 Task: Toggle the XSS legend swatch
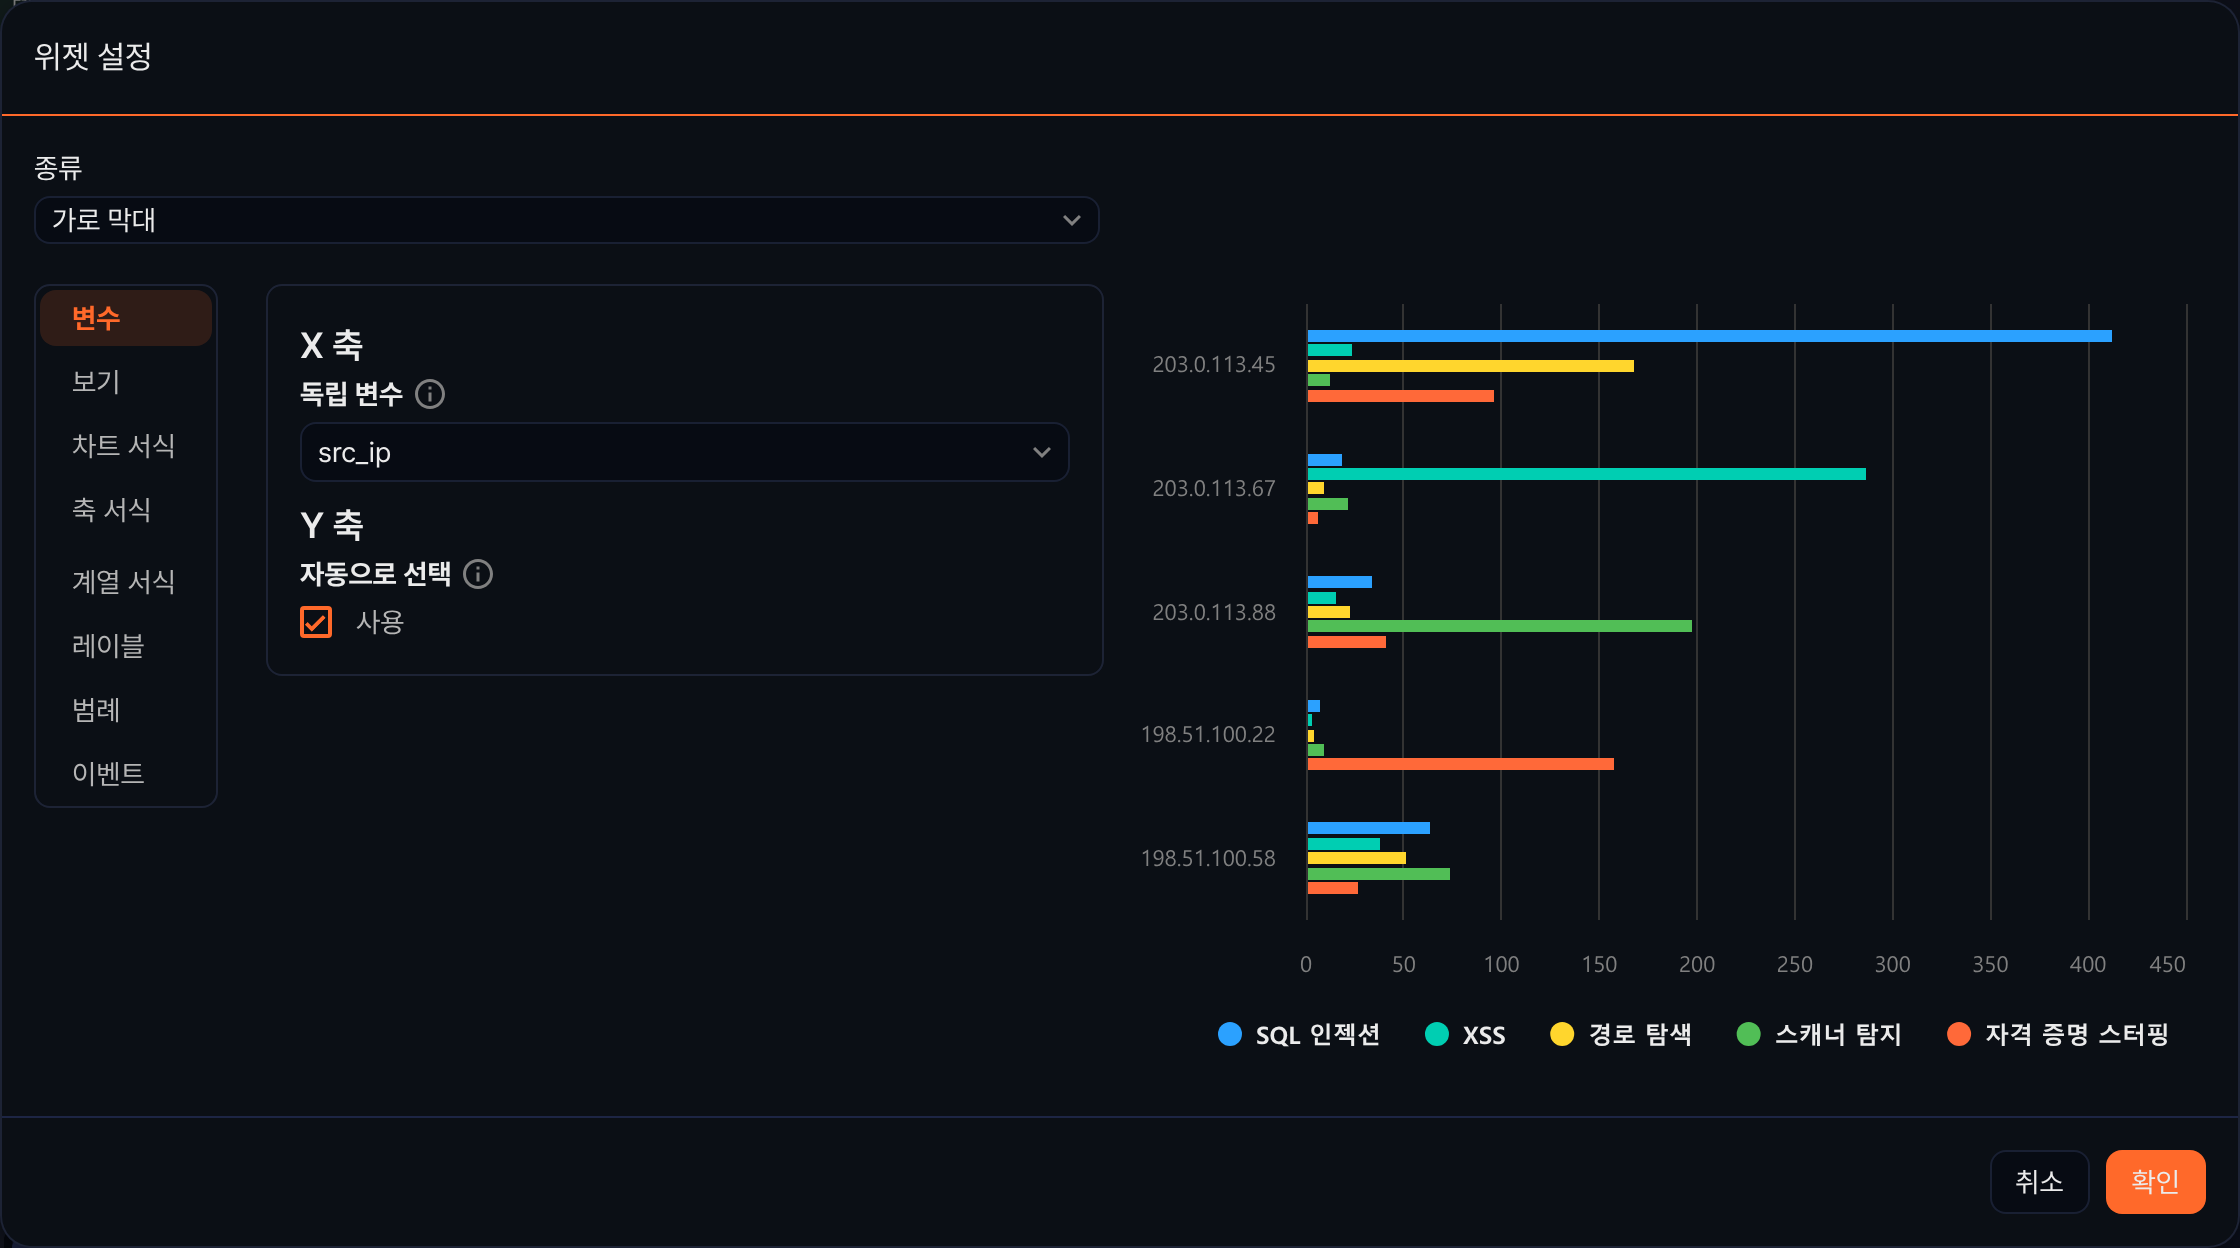pyautogui.click(x=1437, y=1034)
